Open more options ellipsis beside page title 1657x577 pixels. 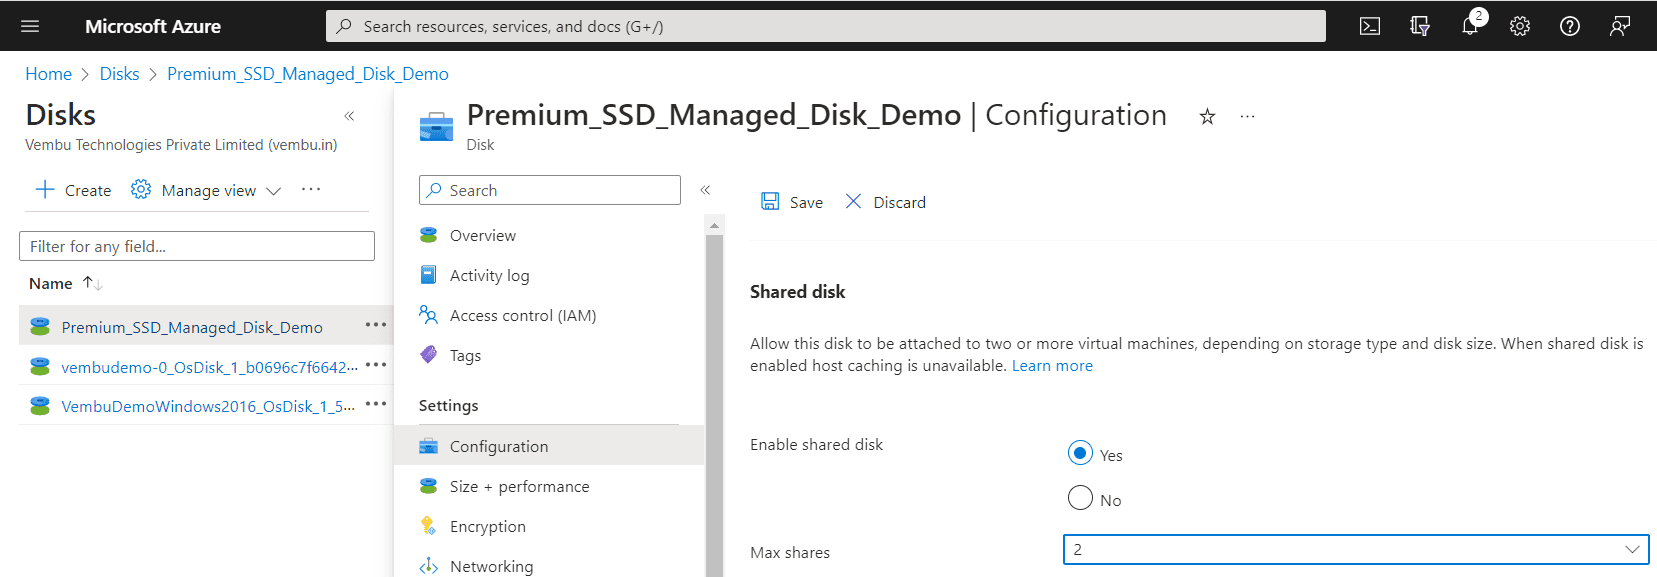[1247, 117]
